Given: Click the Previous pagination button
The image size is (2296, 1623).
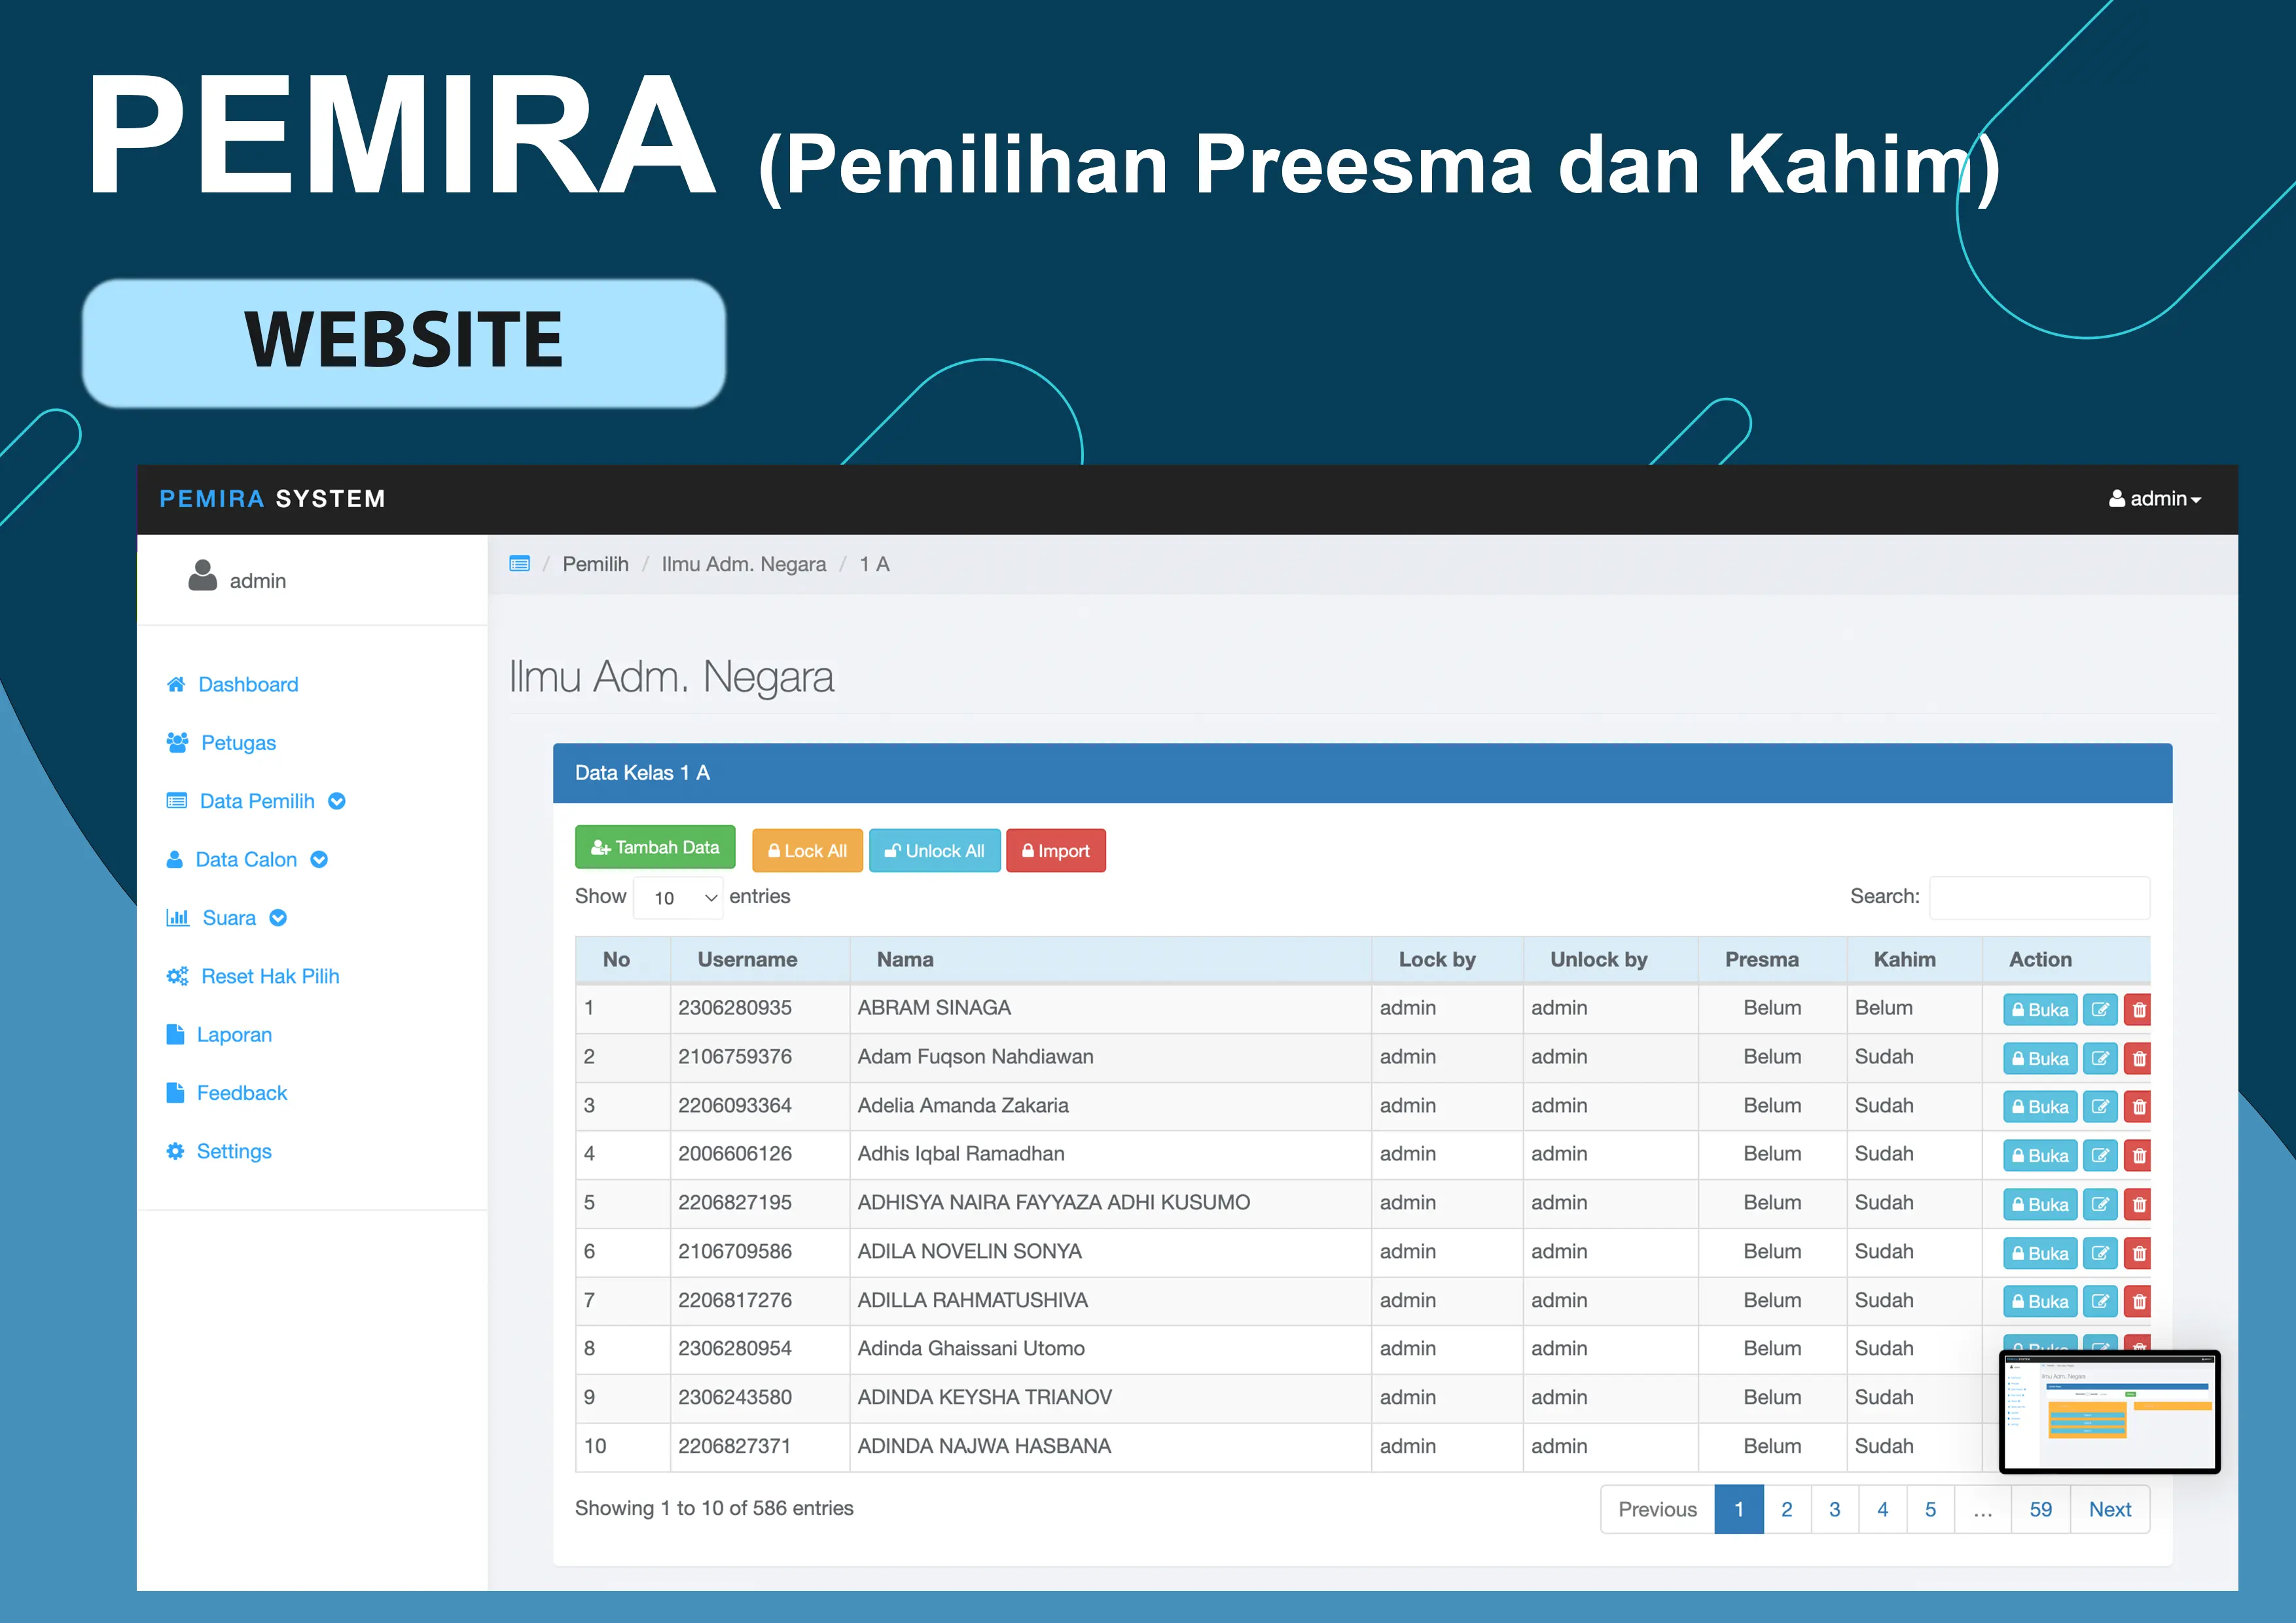Looking at the screenshot, I should point(1657,1509).
